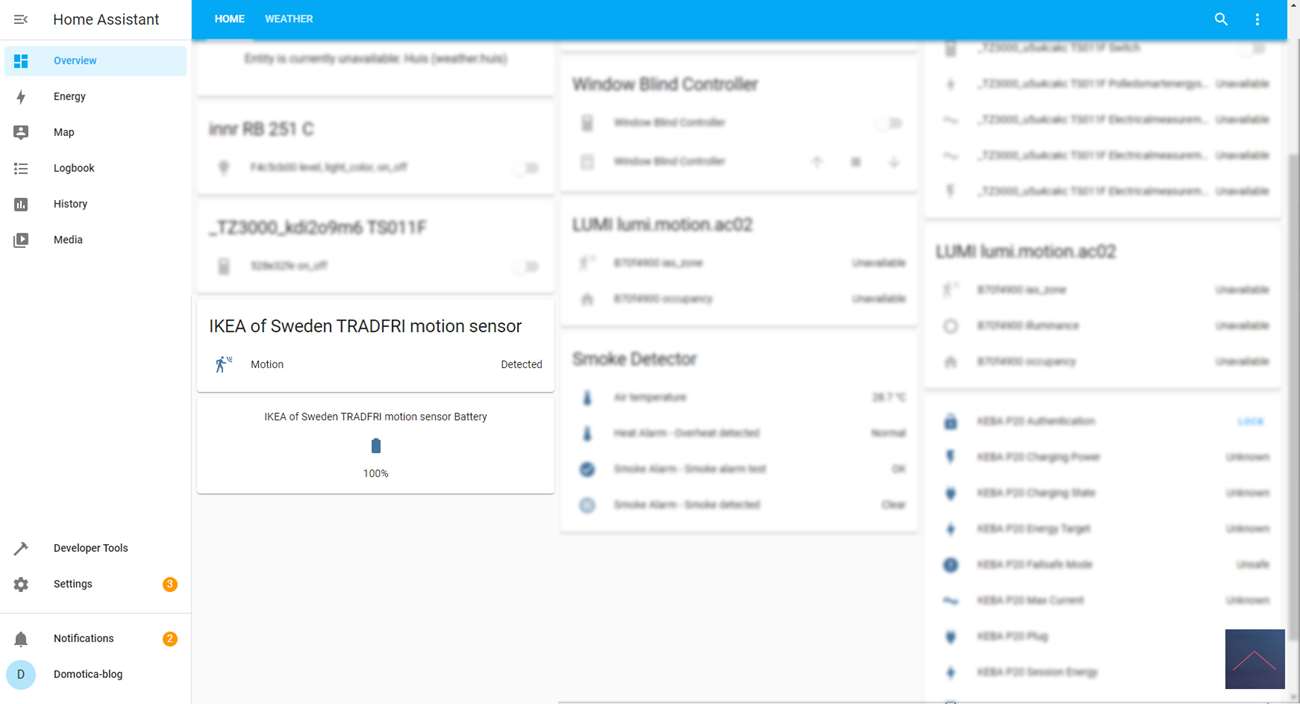Open Overview in the sidebar
This screenshot has width=1300, height=704.
pos(95,61)
